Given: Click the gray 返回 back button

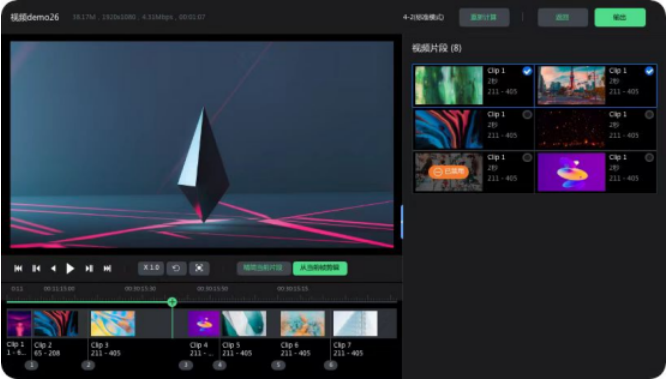Looking at the screenshot, I should pos(563,17).
